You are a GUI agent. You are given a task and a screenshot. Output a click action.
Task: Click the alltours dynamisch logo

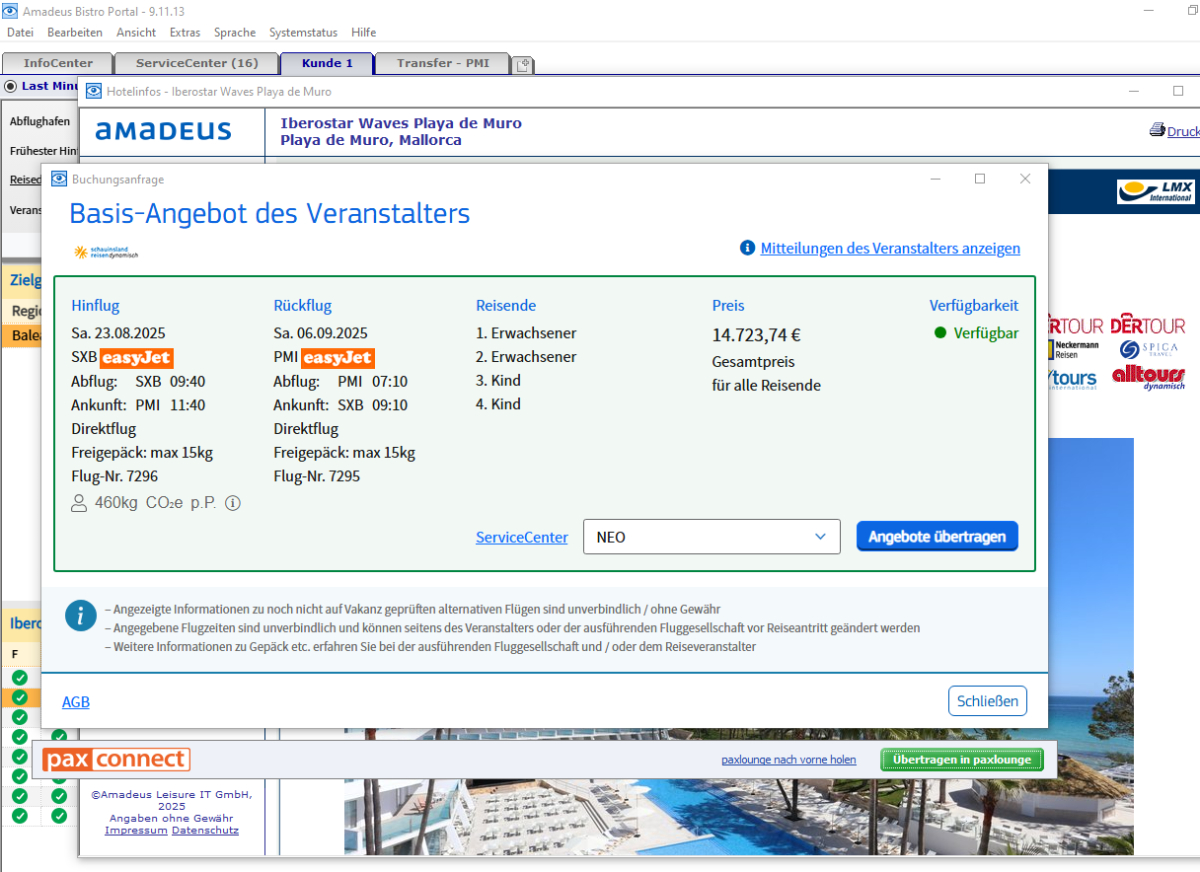(x=1148, y=378)
